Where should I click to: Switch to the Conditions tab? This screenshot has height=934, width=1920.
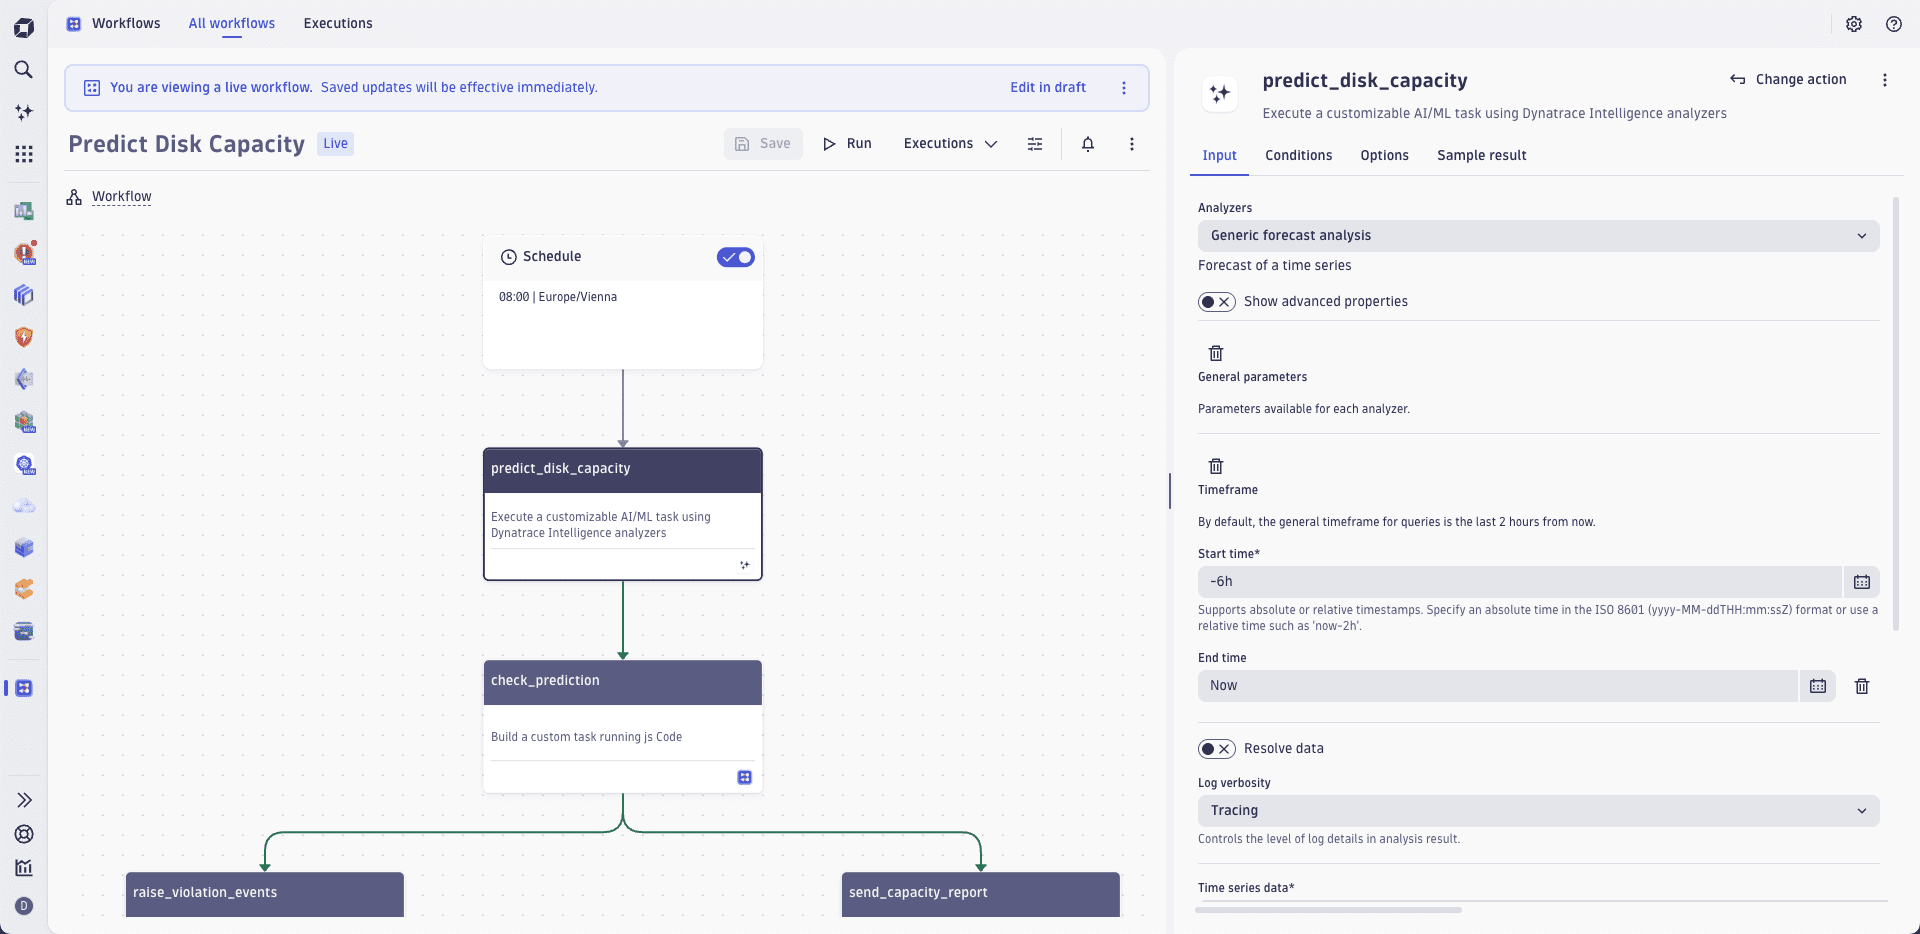click(1299, 155)
